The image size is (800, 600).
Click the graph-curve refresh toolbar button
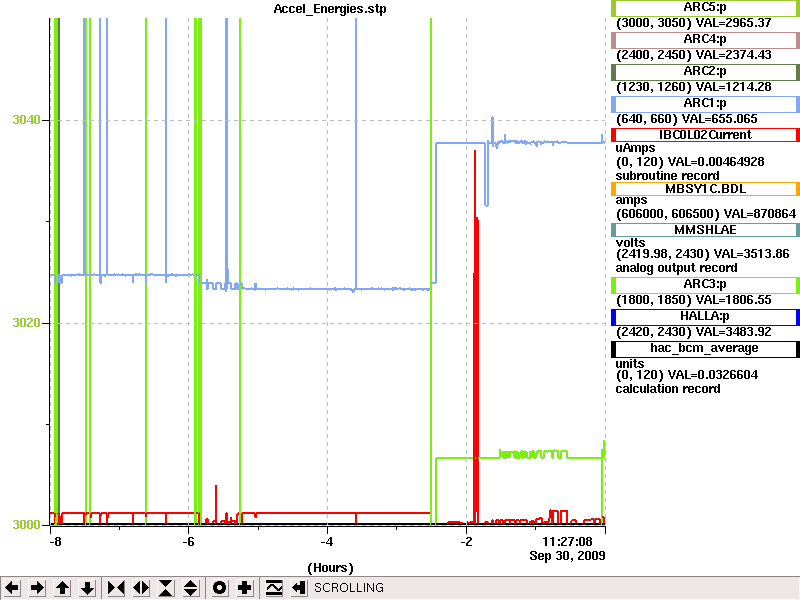(x=274, y=588)
